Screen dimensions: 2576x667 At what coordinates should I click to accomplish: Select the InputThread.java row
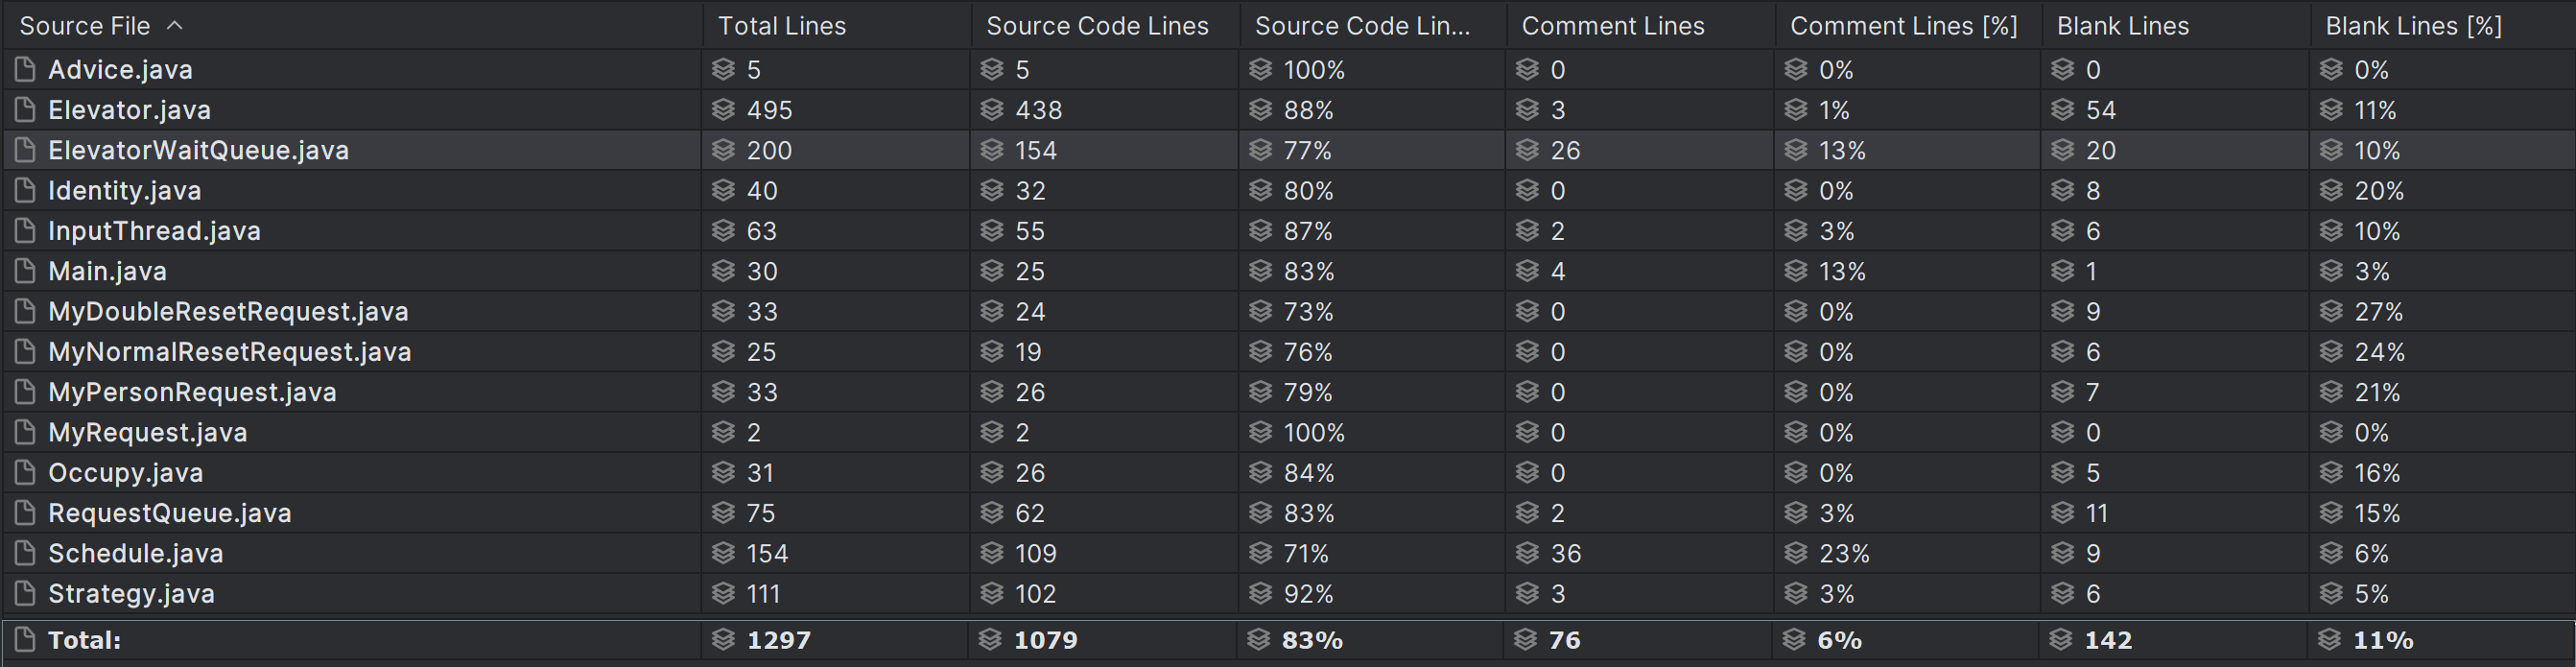[154, 231]
